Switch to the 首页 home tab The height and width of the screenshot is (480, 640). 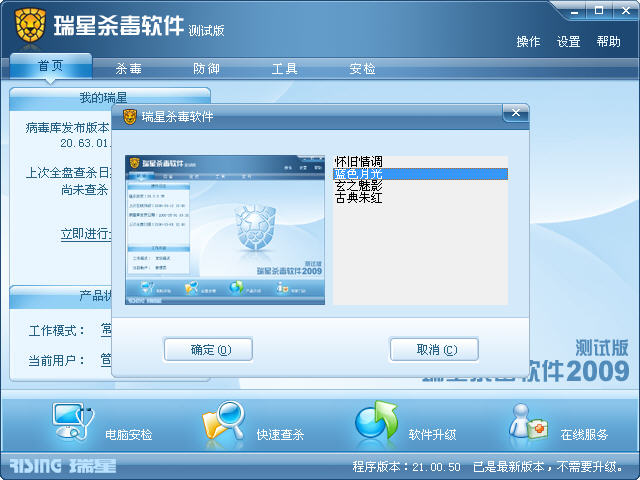51,66
